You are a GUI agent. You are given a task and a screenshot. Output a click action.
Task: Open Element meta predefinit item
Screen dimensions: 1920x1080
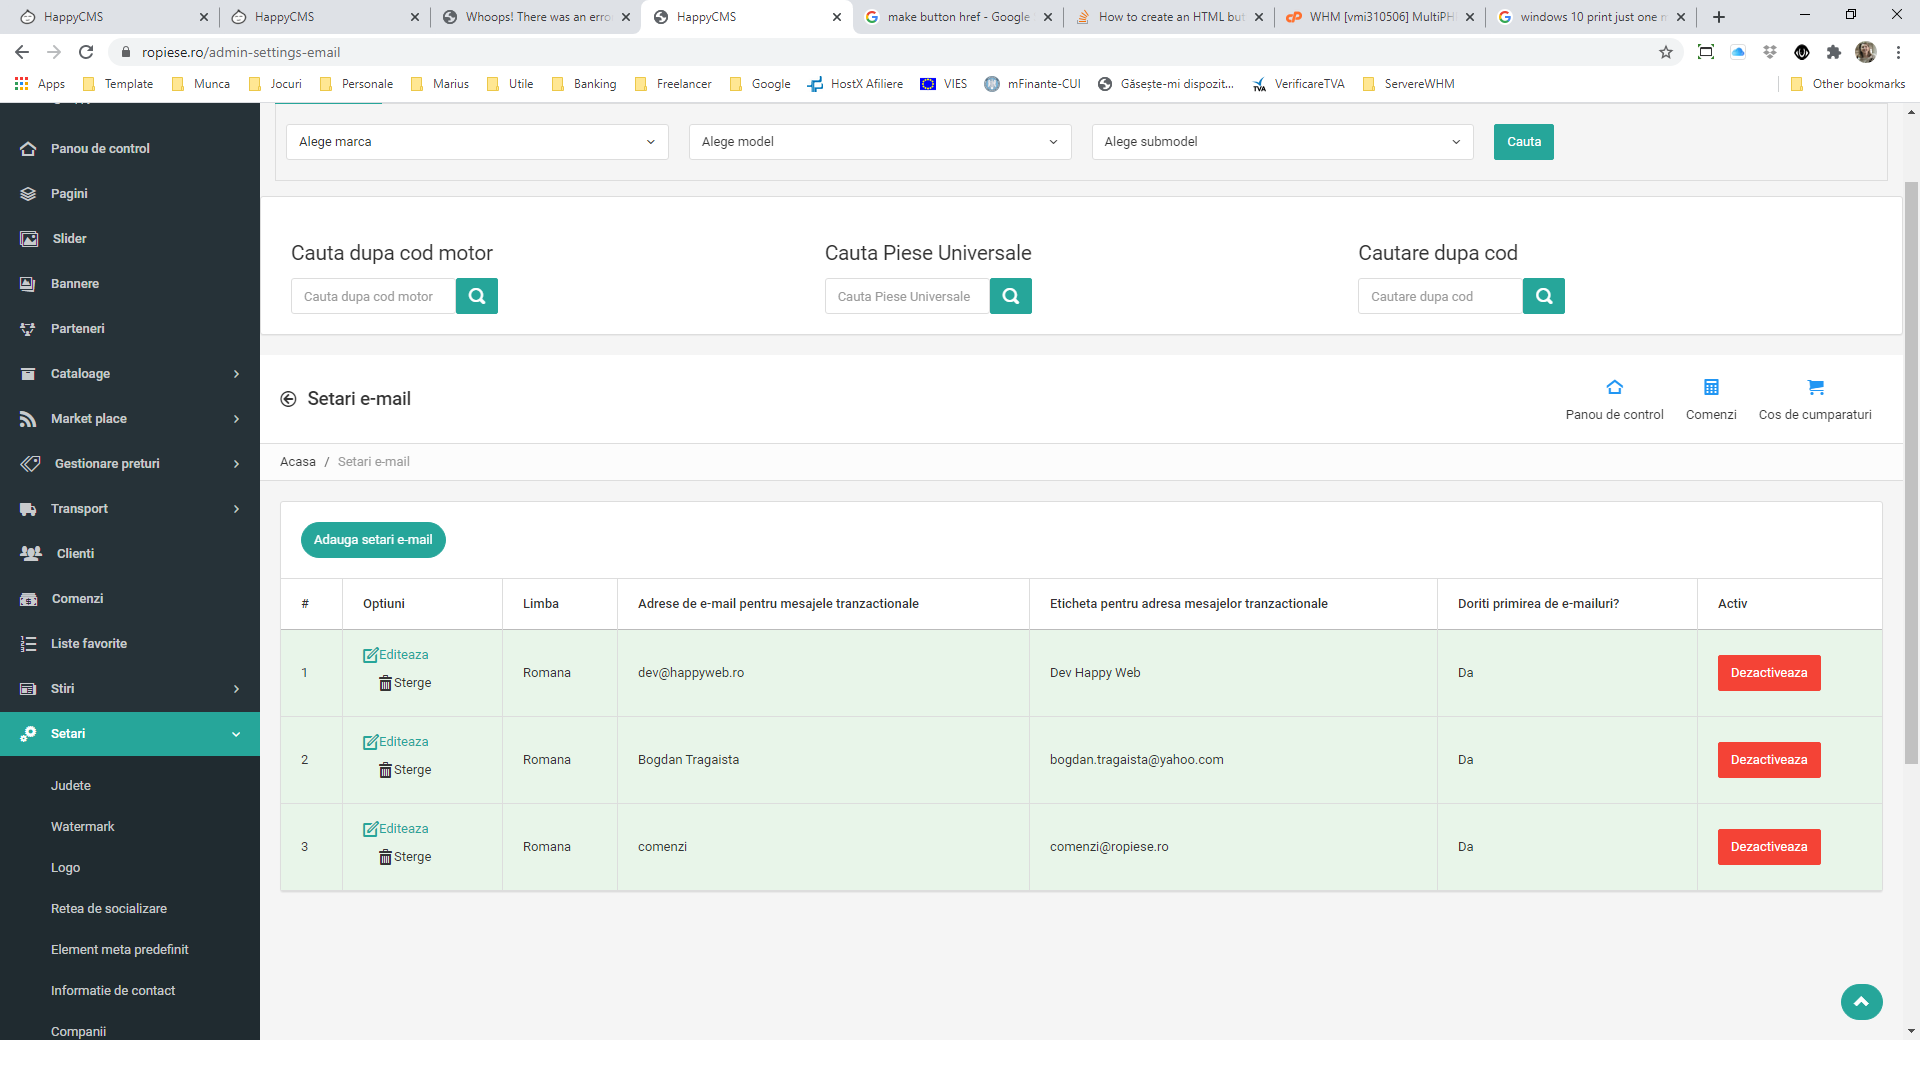pyautogui.click(x=119, y=950)
